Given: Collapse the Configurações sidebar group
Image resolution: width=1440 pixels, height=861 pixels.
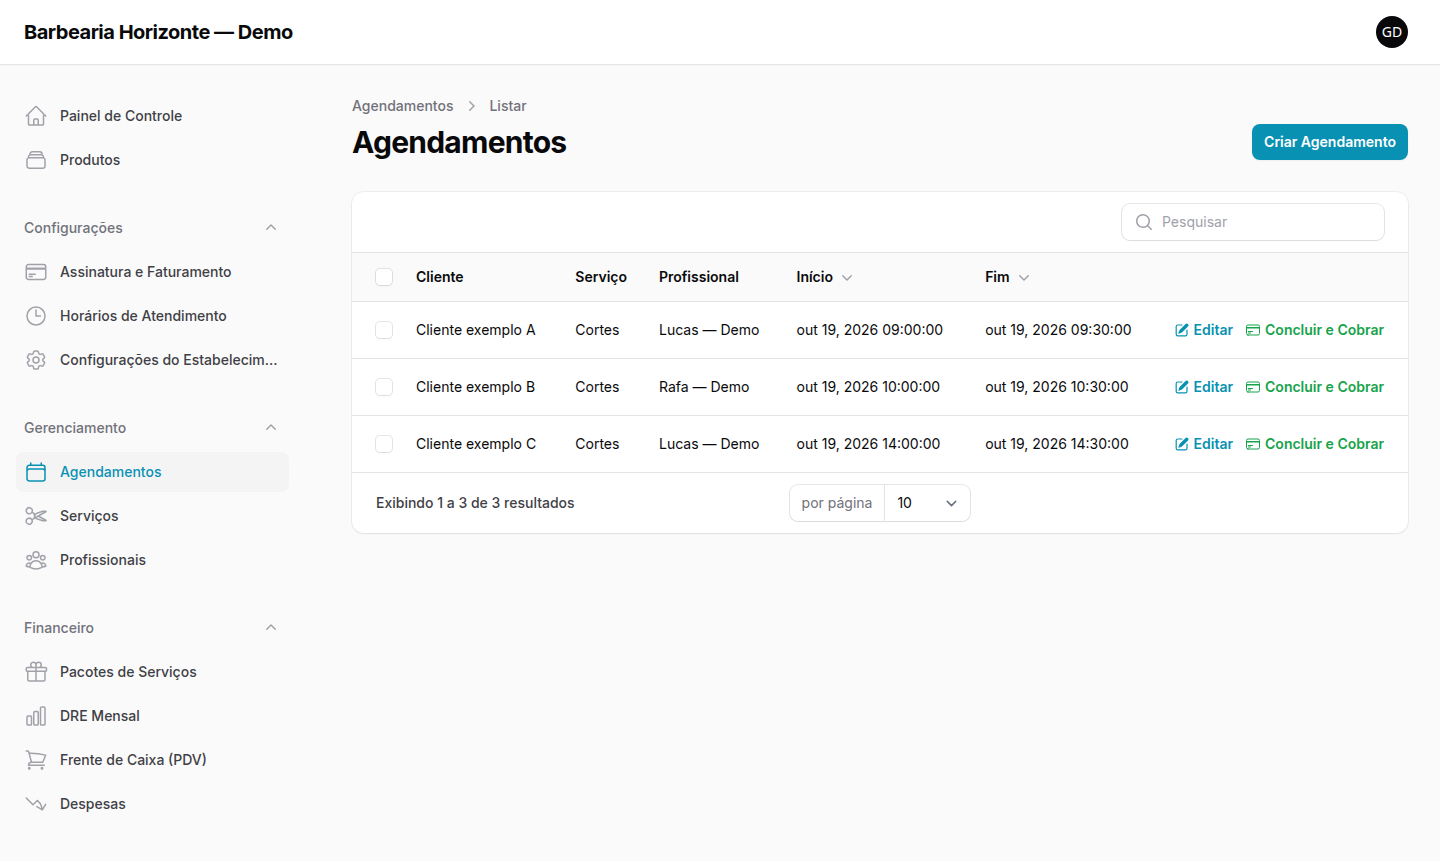Looking at the screenshot, I should click(271, 228).
